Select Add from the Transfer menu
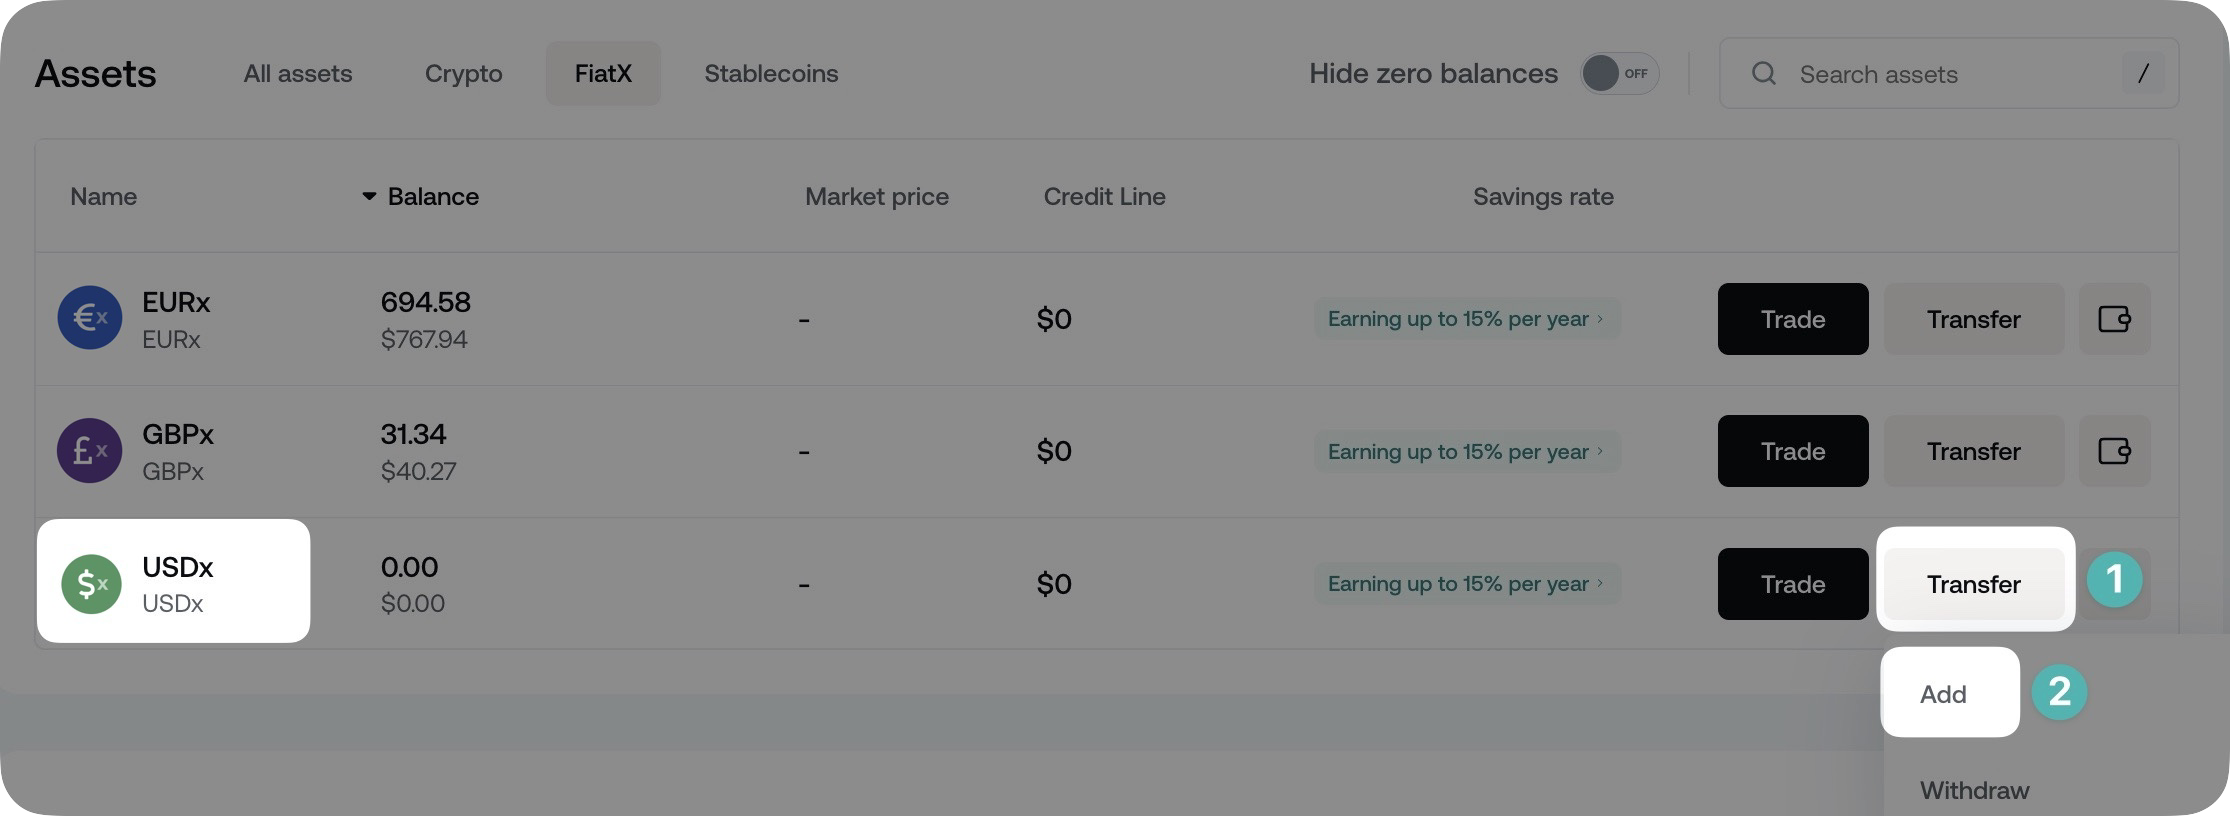 pyautogui.click(x=1943, y=694)
